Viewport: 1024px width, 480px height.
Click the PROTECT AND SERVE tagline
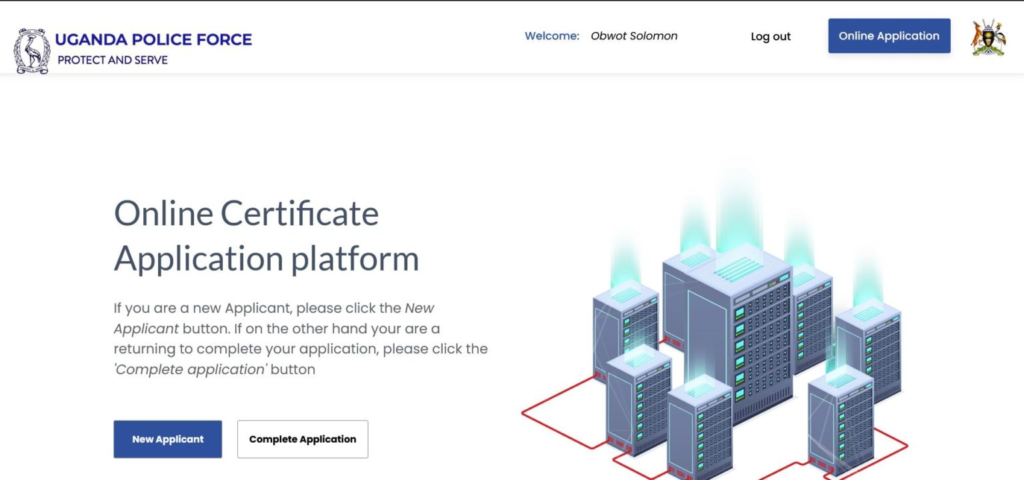click(x=112, y=60)
